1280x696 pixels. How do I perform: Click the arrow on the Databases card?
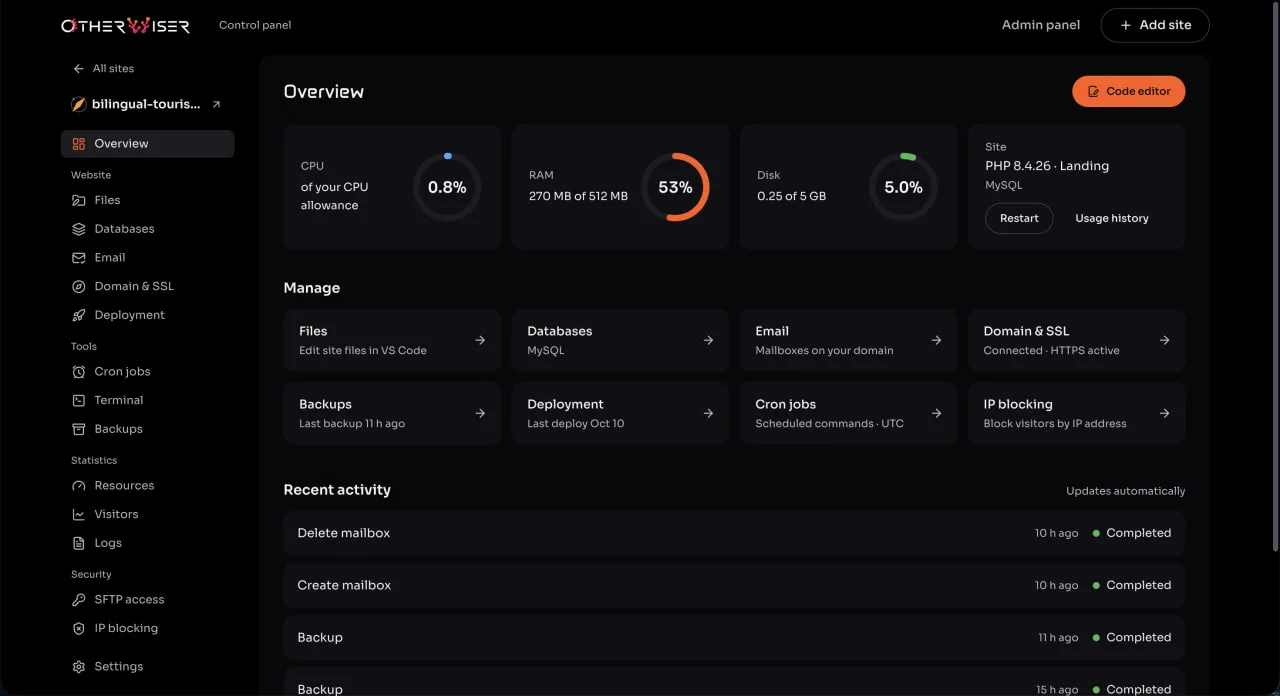(708, 340)
